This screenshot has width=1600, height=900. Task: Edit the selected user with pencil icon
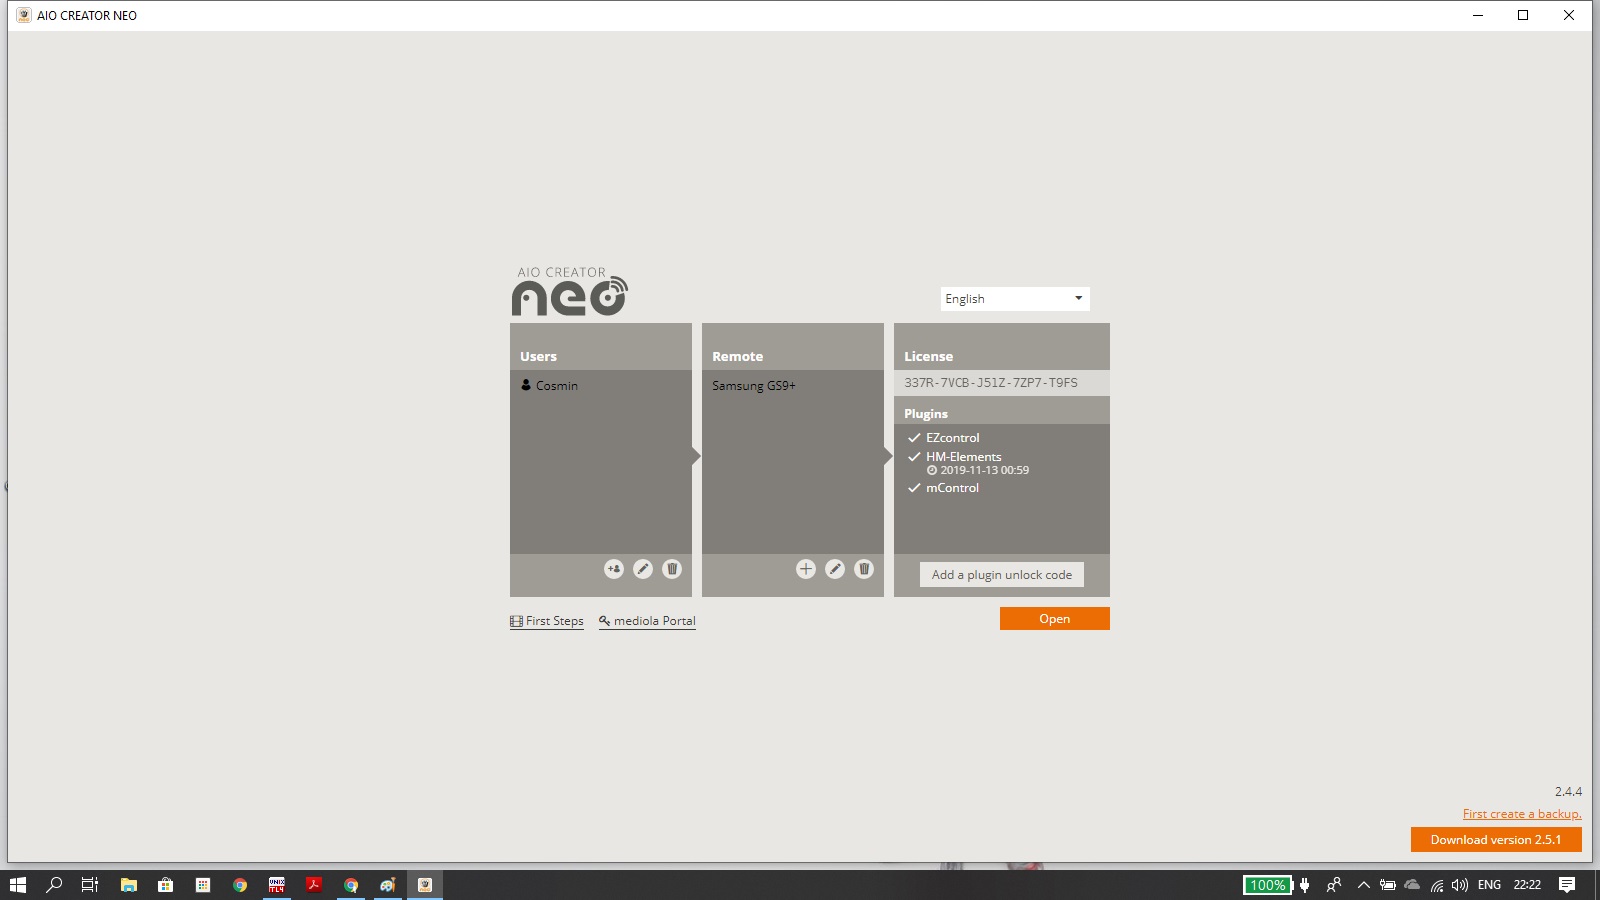643,569
